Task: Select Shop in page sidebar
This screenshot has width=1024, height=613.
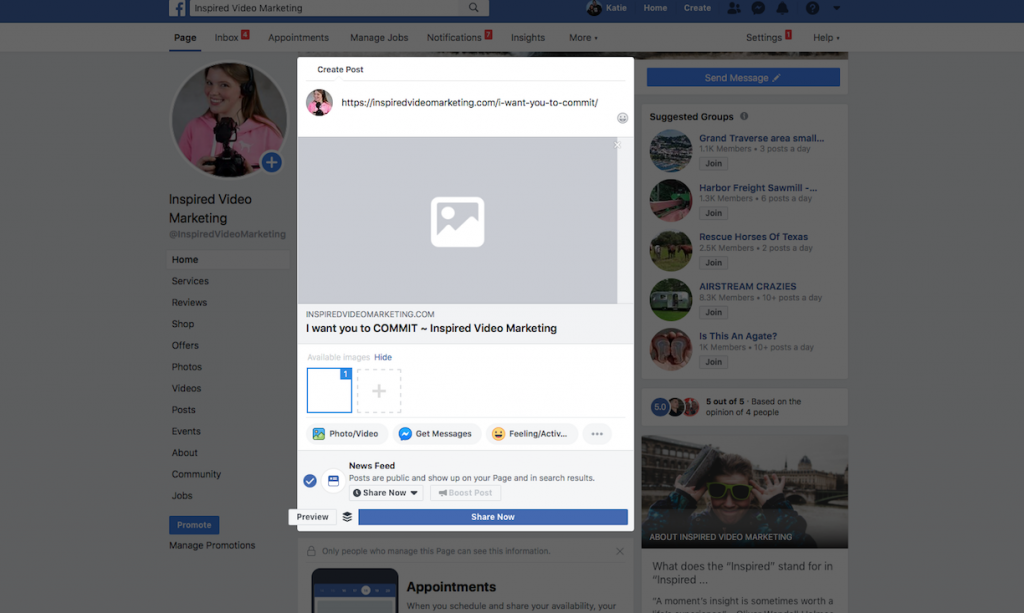Action: click(x=183, y=324)
